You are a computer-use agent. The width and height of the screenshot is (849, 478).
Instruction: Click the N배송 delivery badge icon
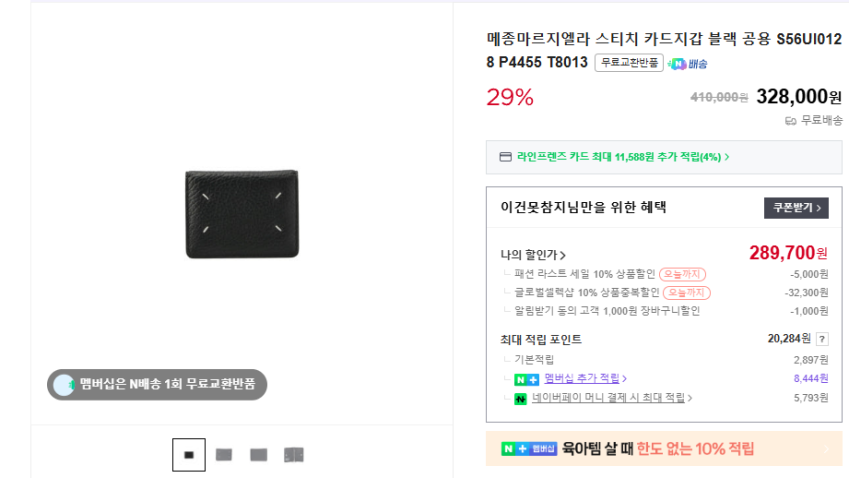click(687, 63)
